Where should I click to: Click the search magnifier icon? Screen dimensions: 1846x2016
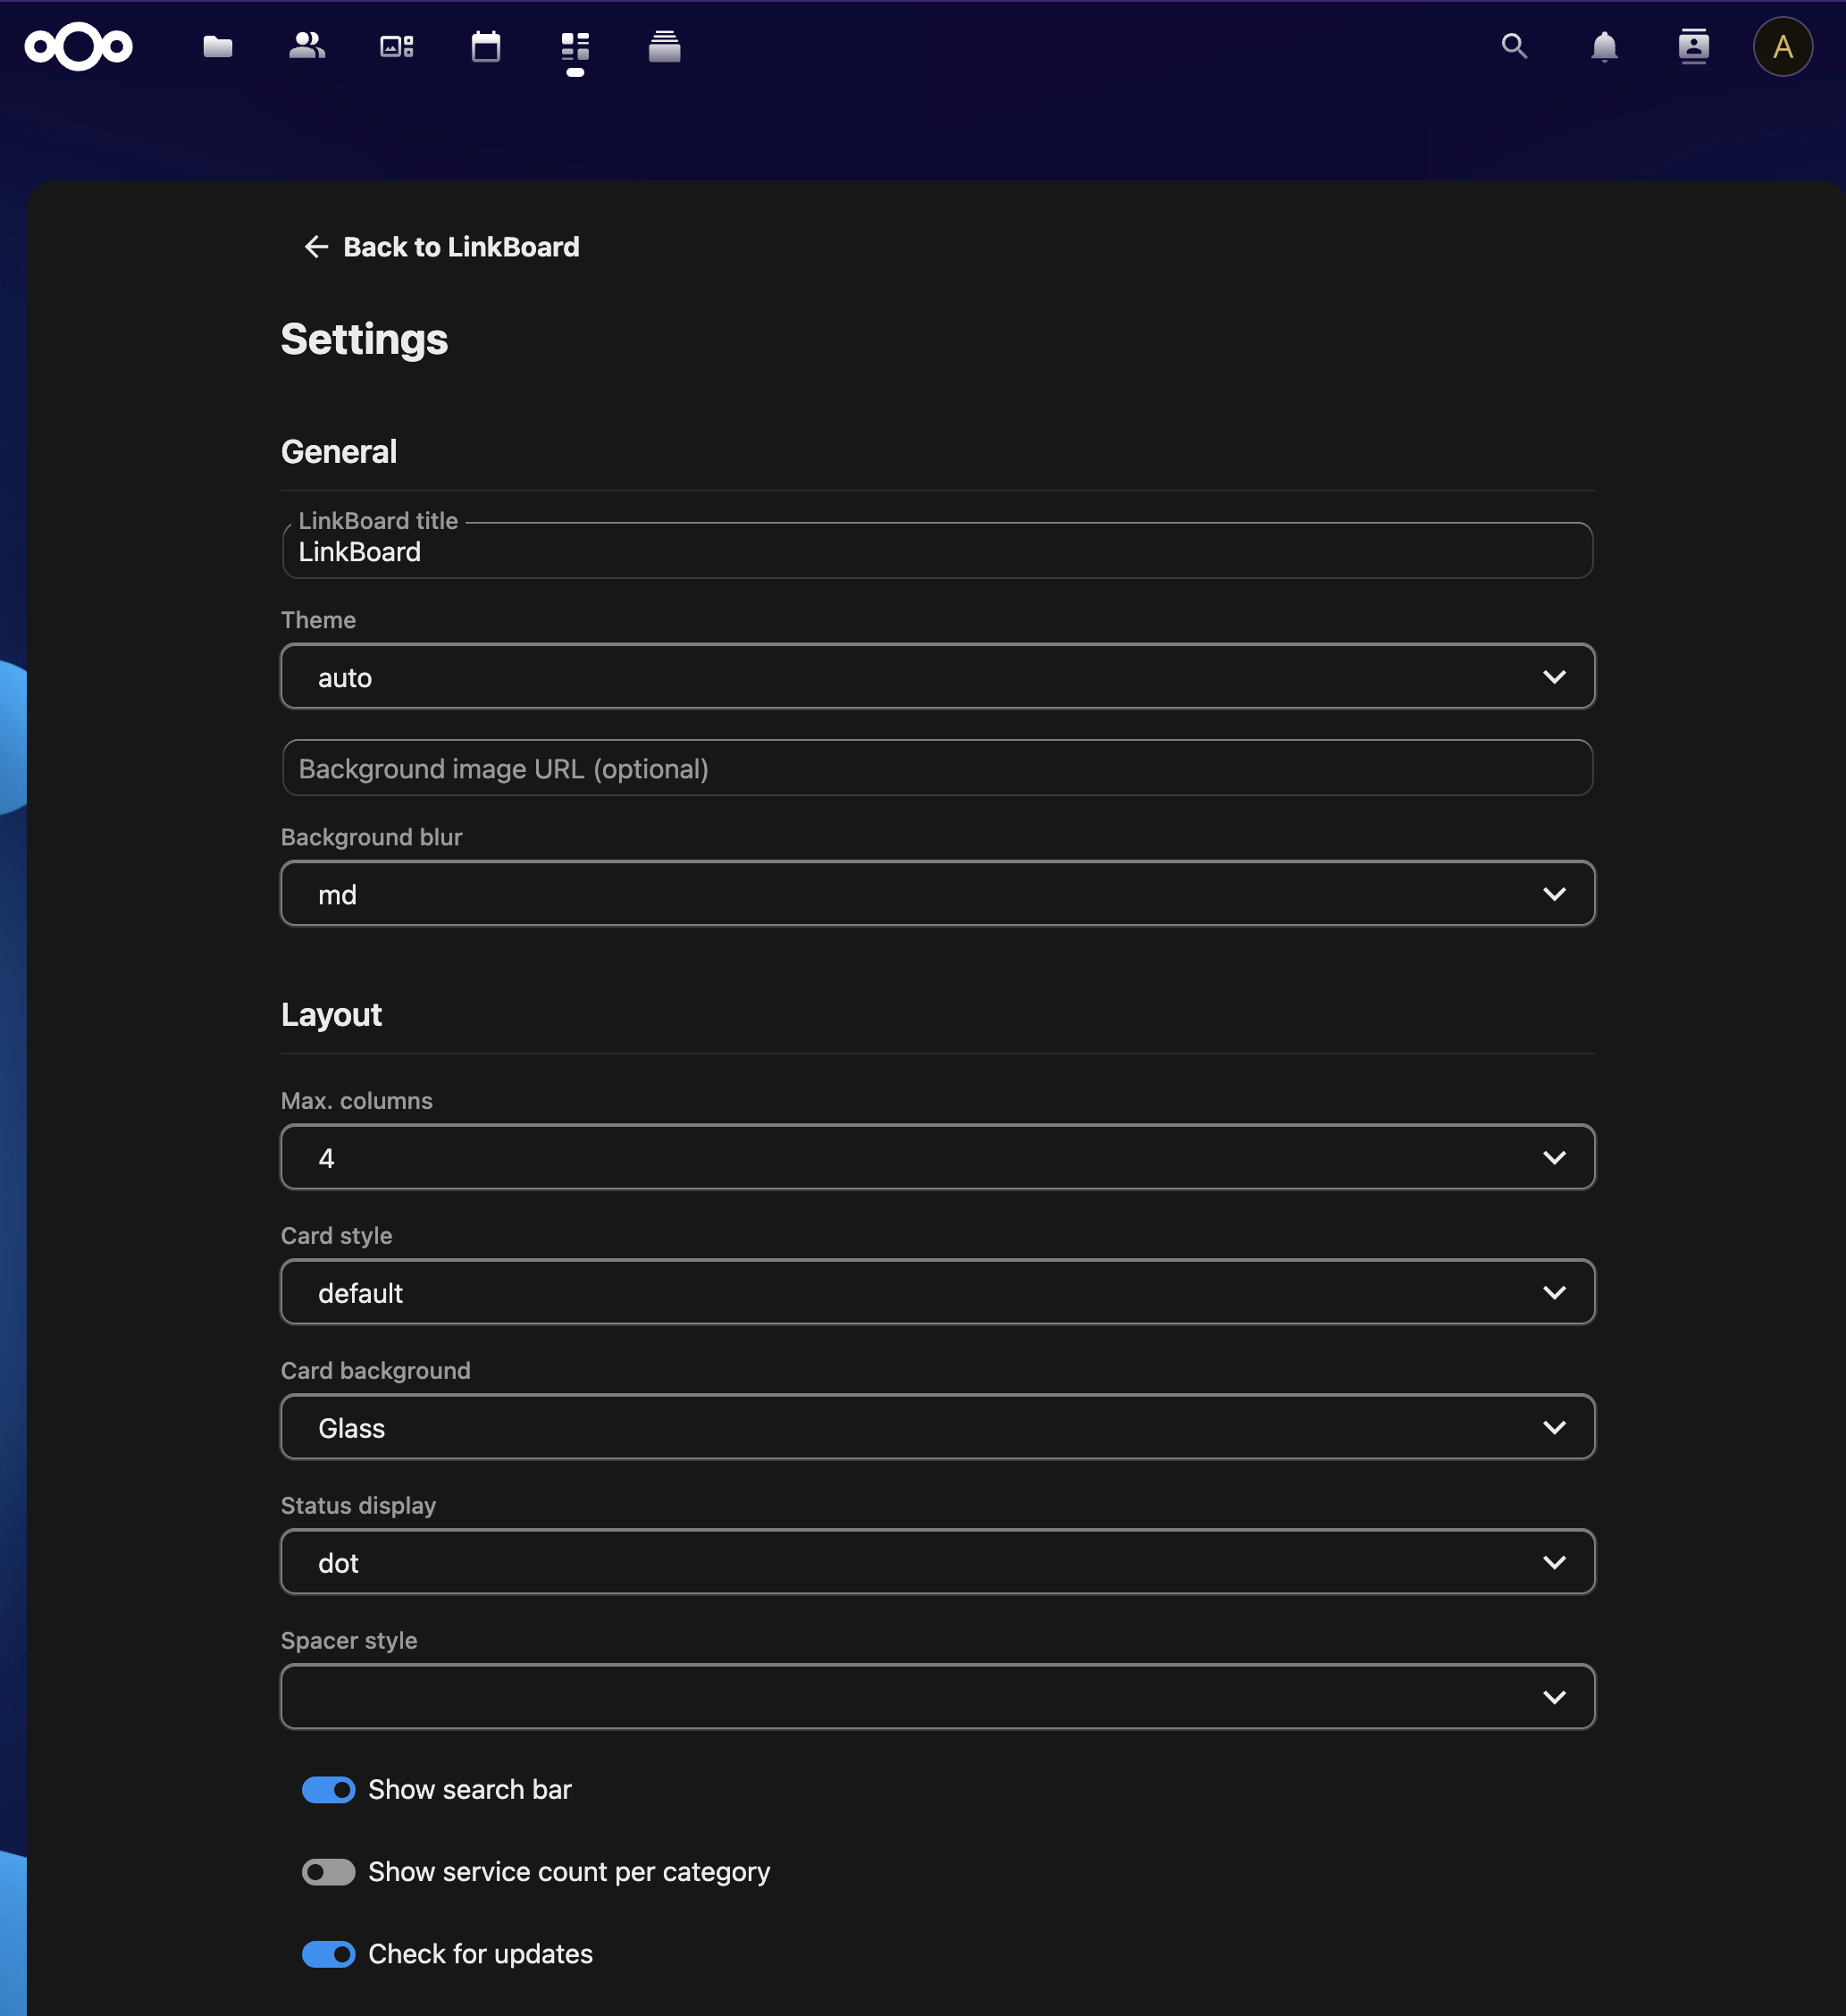pos(1513,47)
